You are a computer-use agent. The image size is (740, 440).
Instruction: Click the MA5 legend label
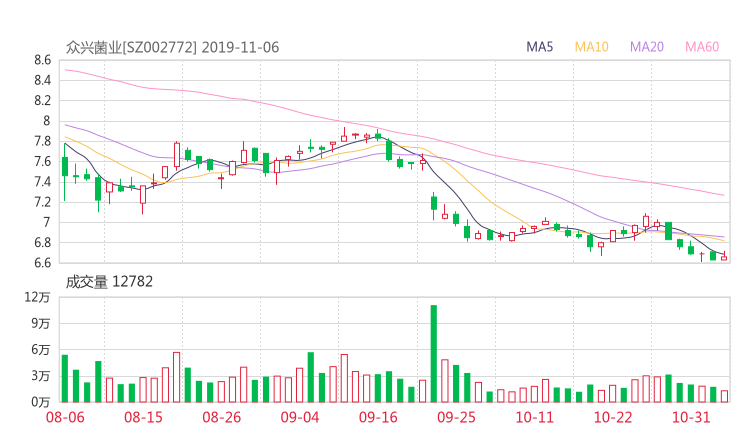(539, 47)
